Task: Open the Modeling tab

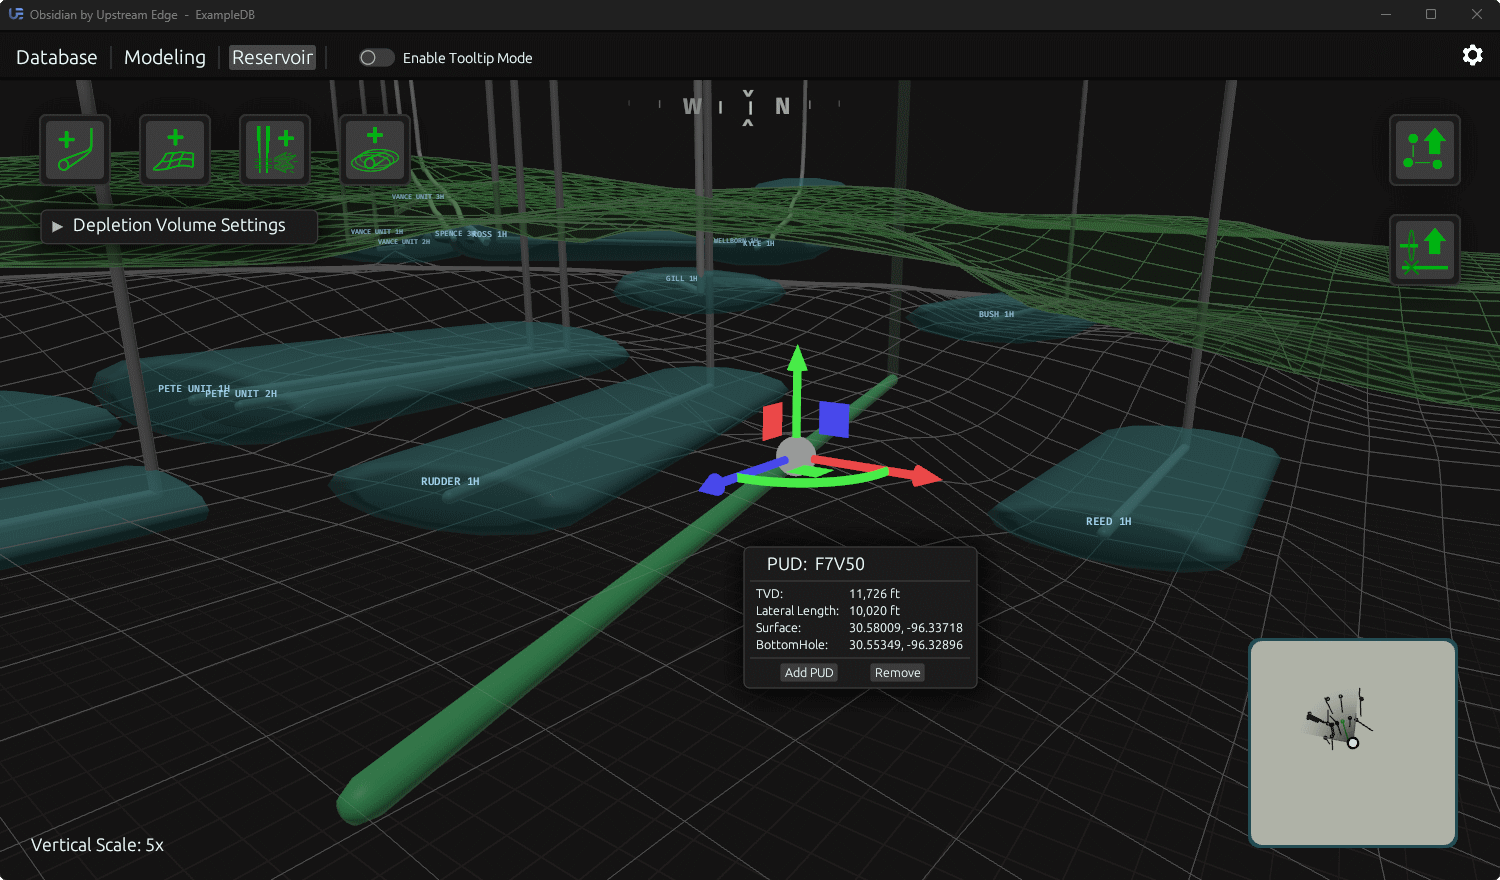Action: pyautogui.click(x=165, y=58)
